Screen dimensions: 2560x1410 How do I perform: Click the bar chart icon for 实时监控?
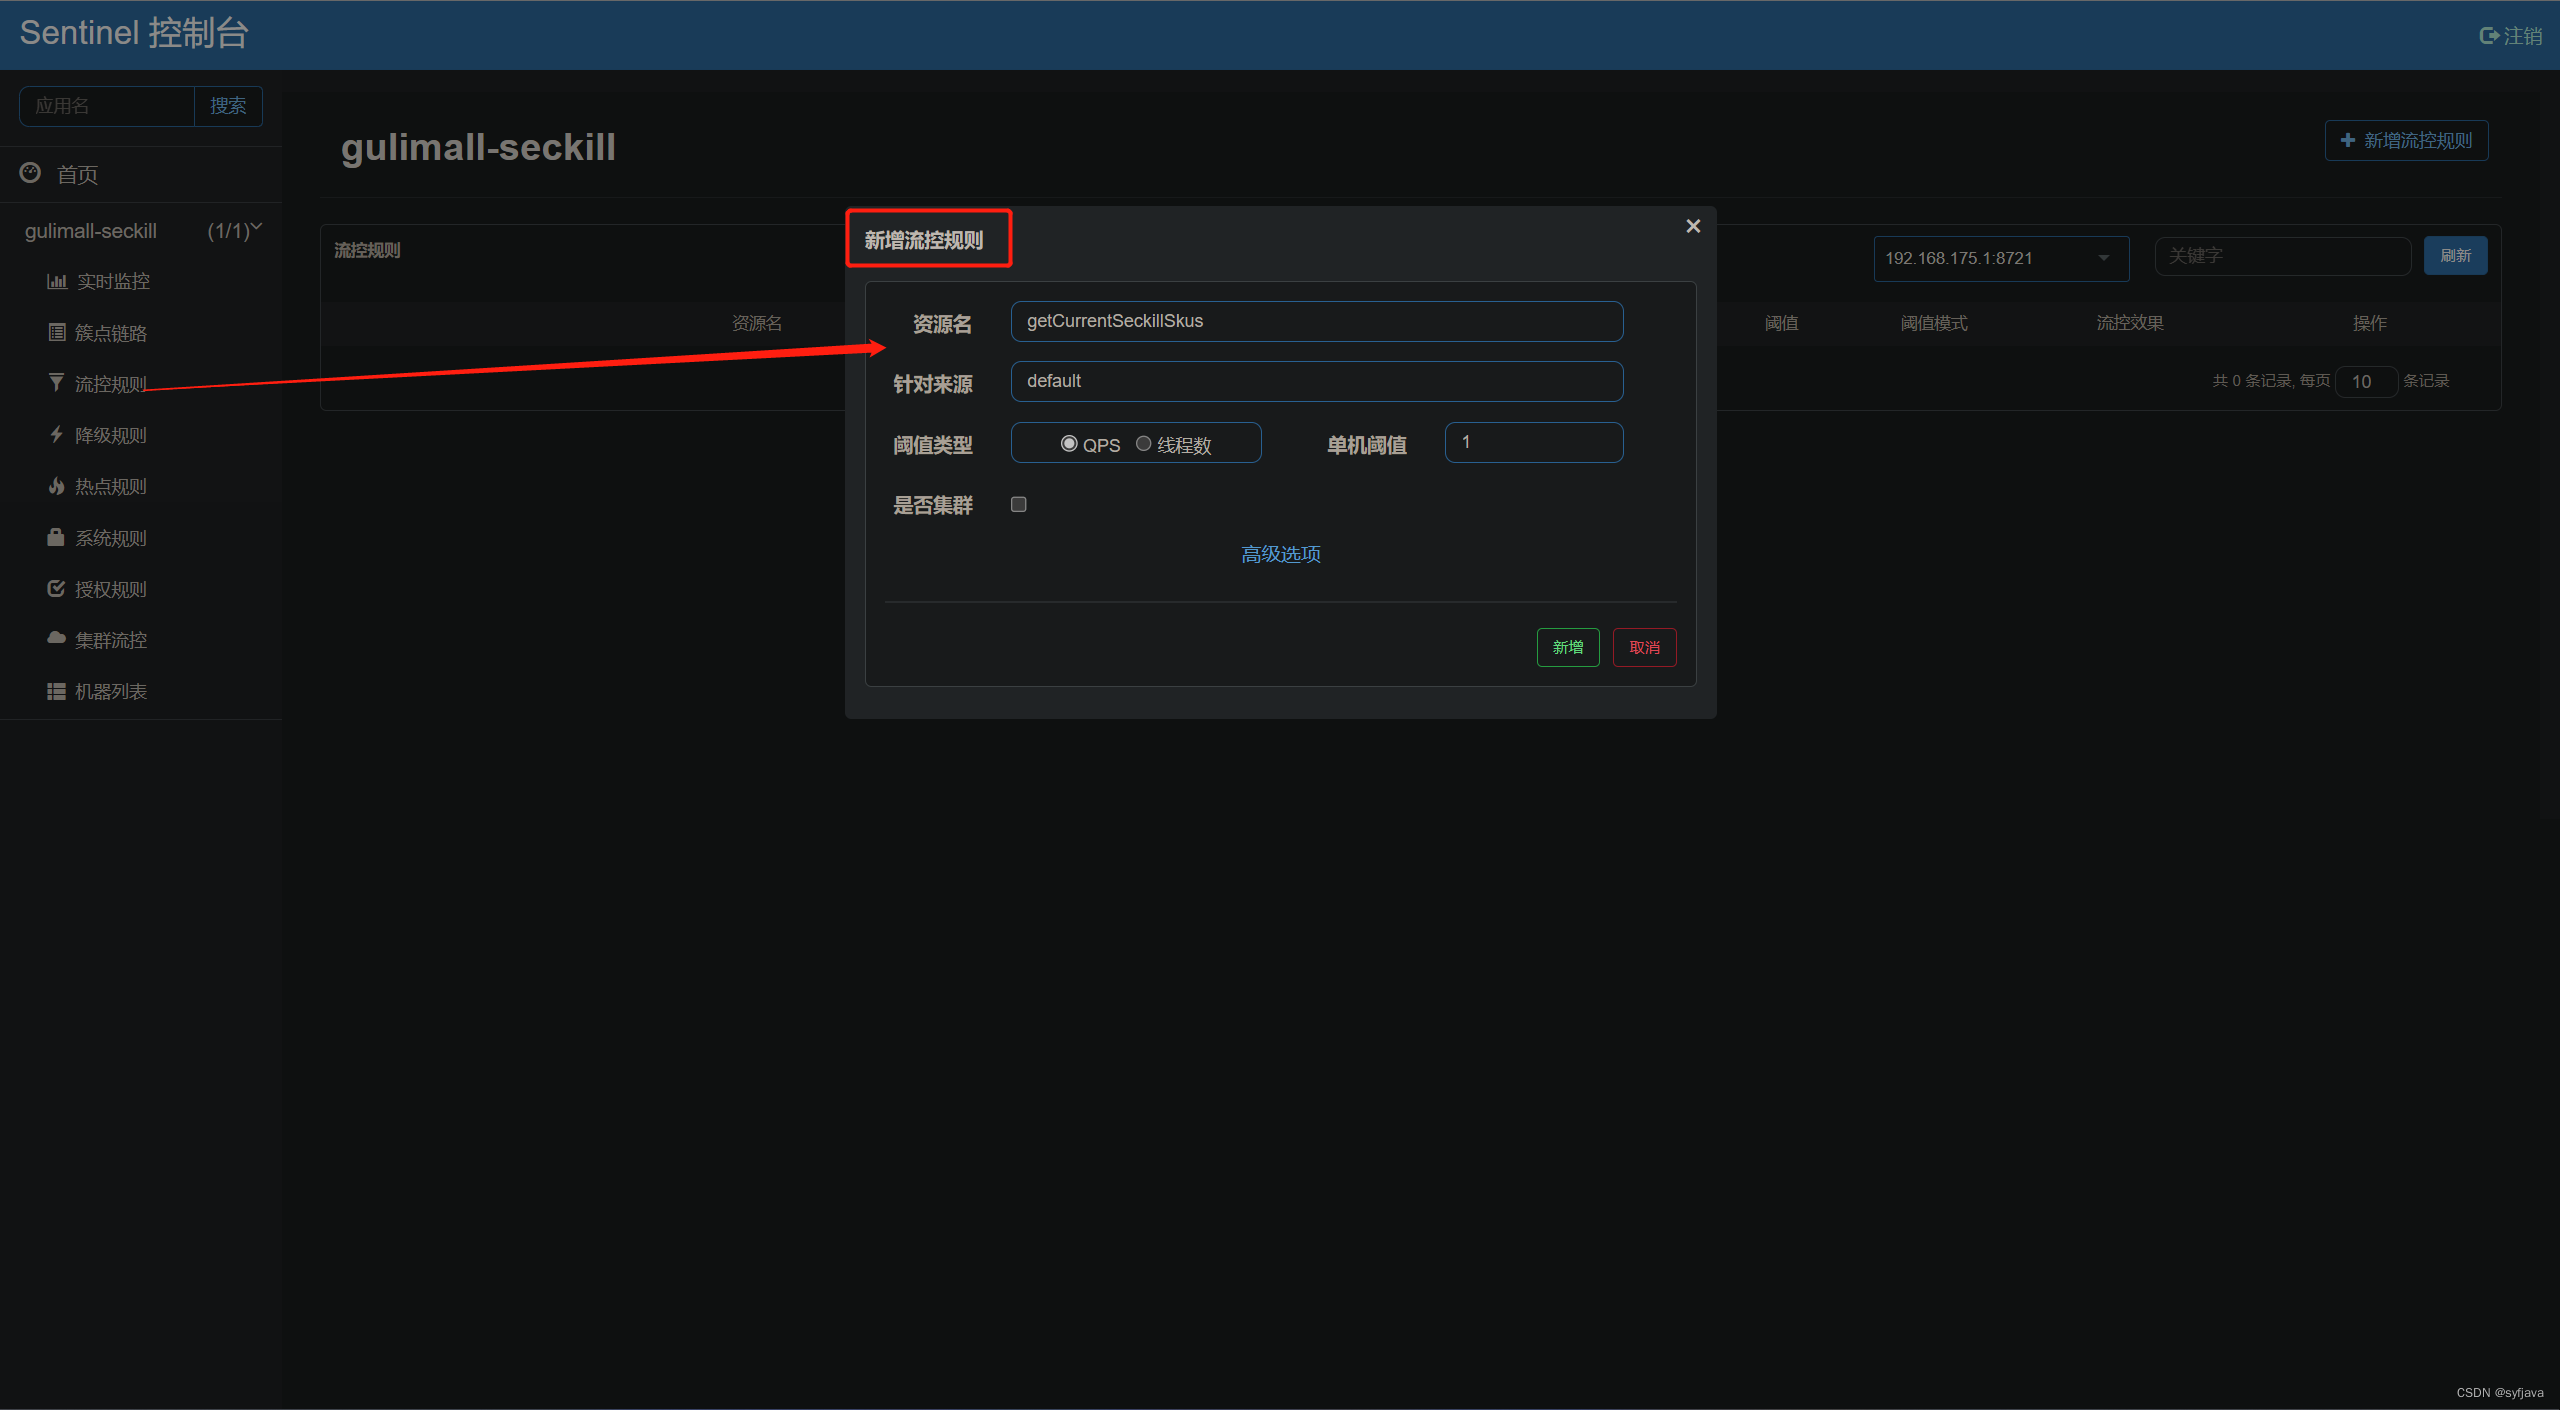57,282
